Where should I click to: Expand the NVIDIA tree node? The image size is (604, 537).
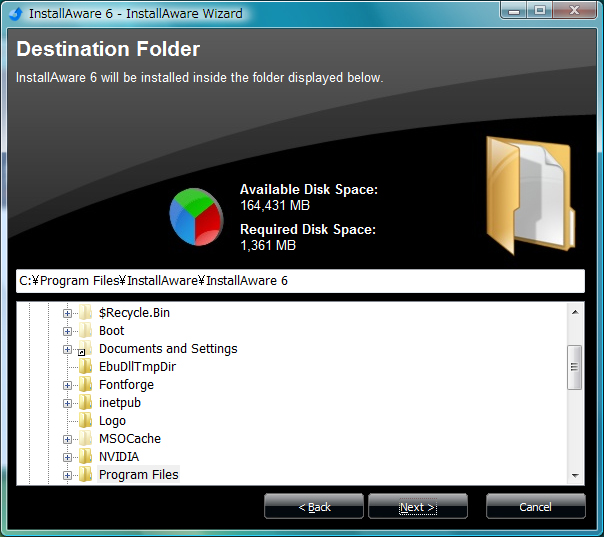pos(67,457)
